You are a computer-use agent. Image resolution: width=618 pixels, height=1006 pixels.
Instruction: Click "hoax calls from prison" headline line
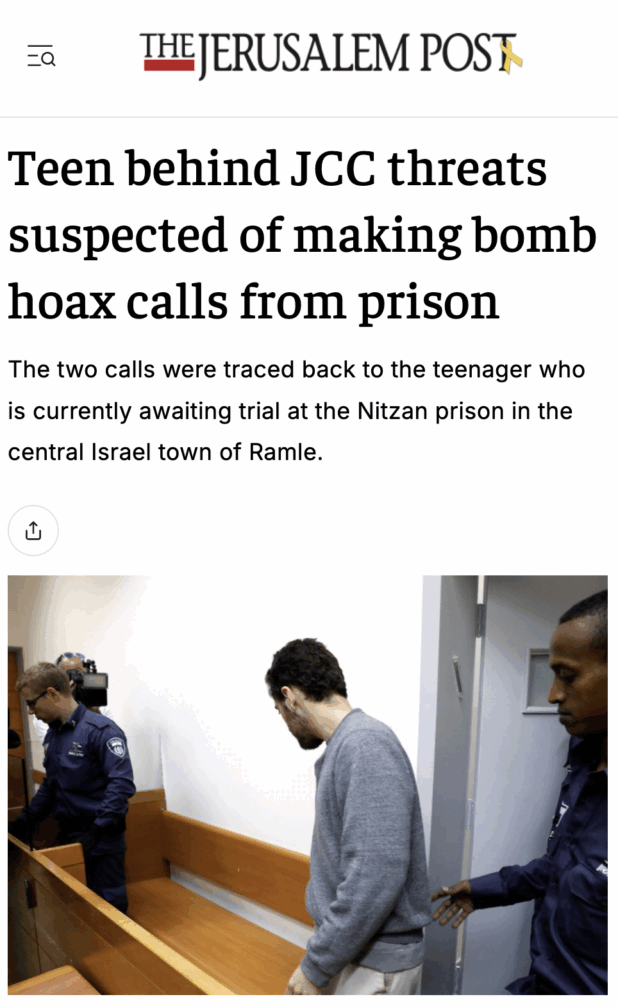click(x=253, y=302)
